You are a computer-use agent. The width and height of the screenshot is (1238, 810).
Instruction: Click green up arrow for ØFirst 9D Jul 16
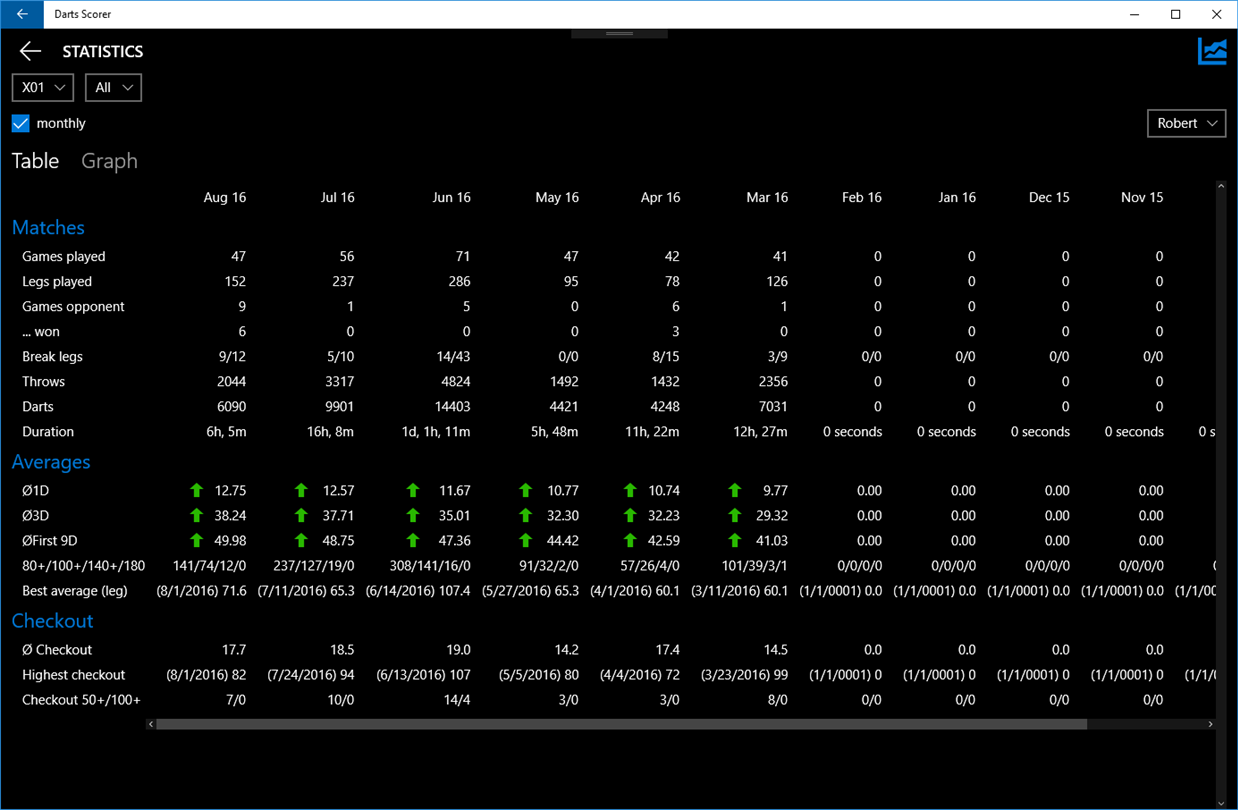click(301, 540)
